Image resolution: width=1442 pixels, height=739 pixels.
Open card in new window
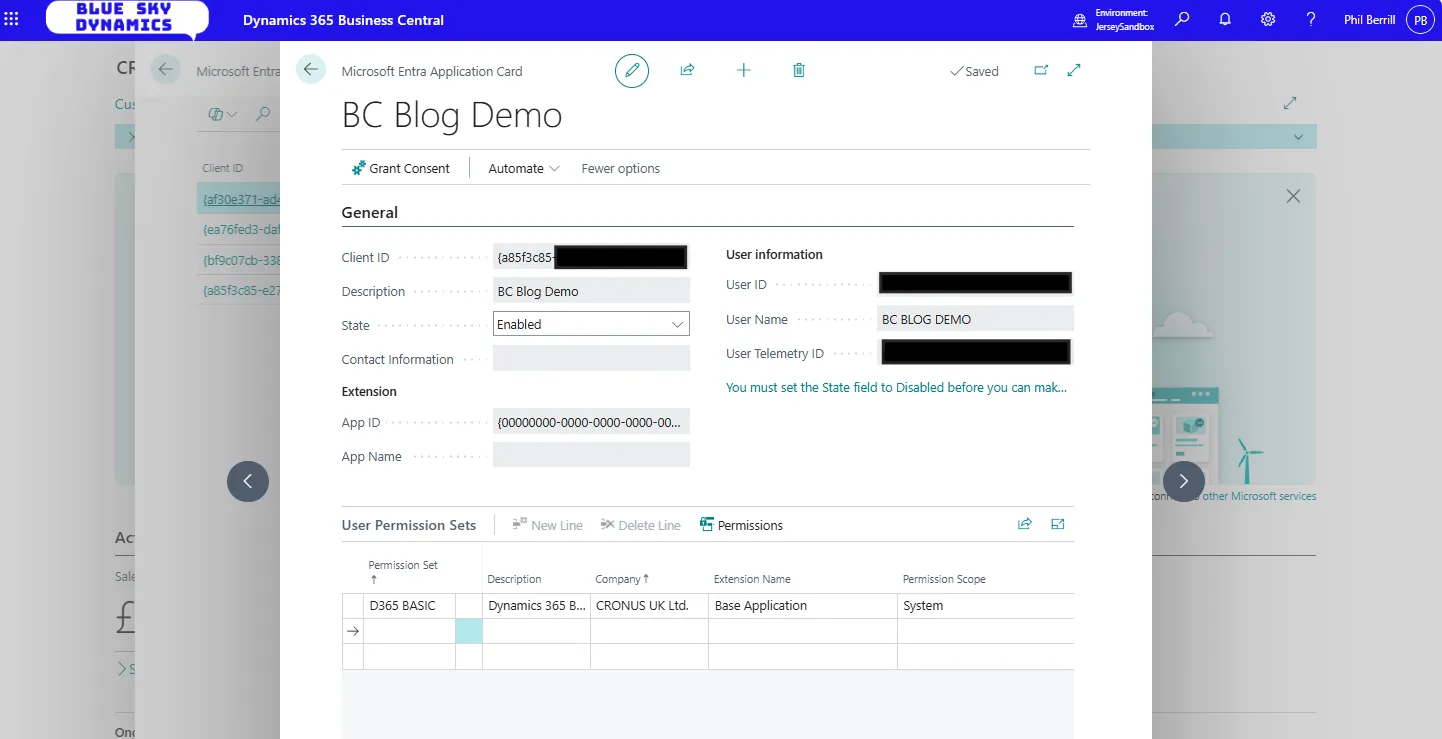click(1041, 70)
